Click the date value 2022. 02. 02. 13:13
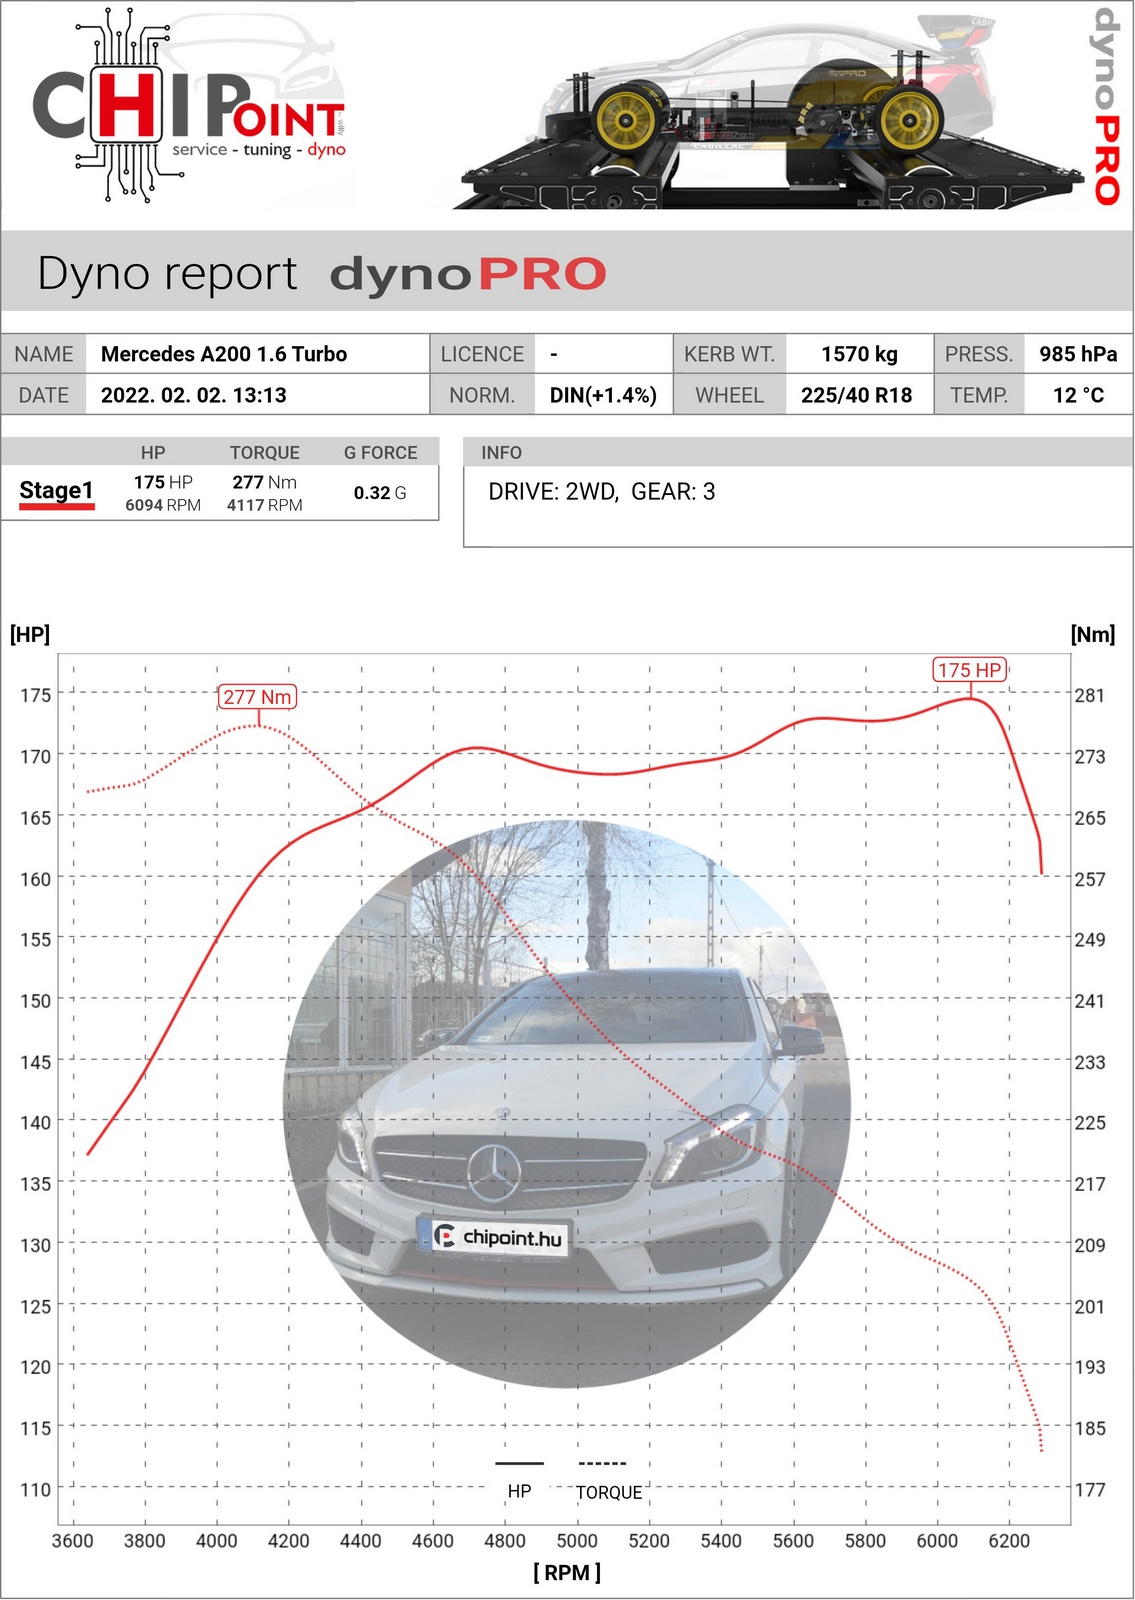The width and height of the screenshot is (1135, 1600). pos(194,395)
